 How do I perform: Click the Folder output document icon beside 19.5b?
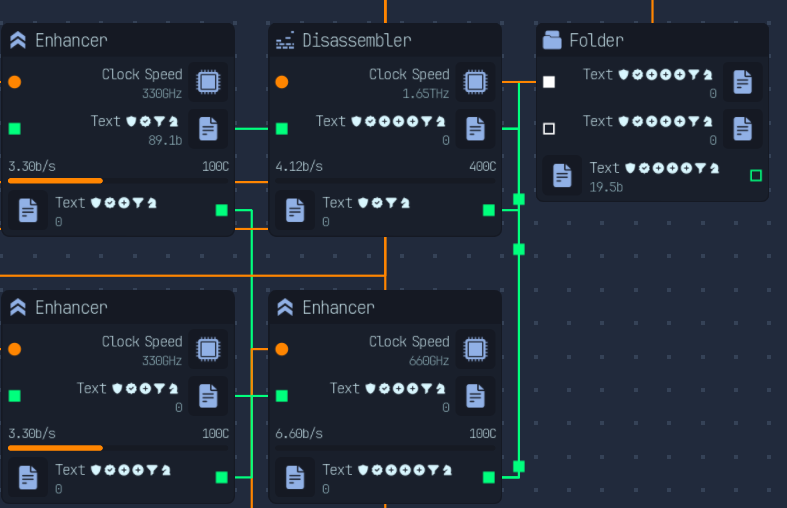(562, 175)
